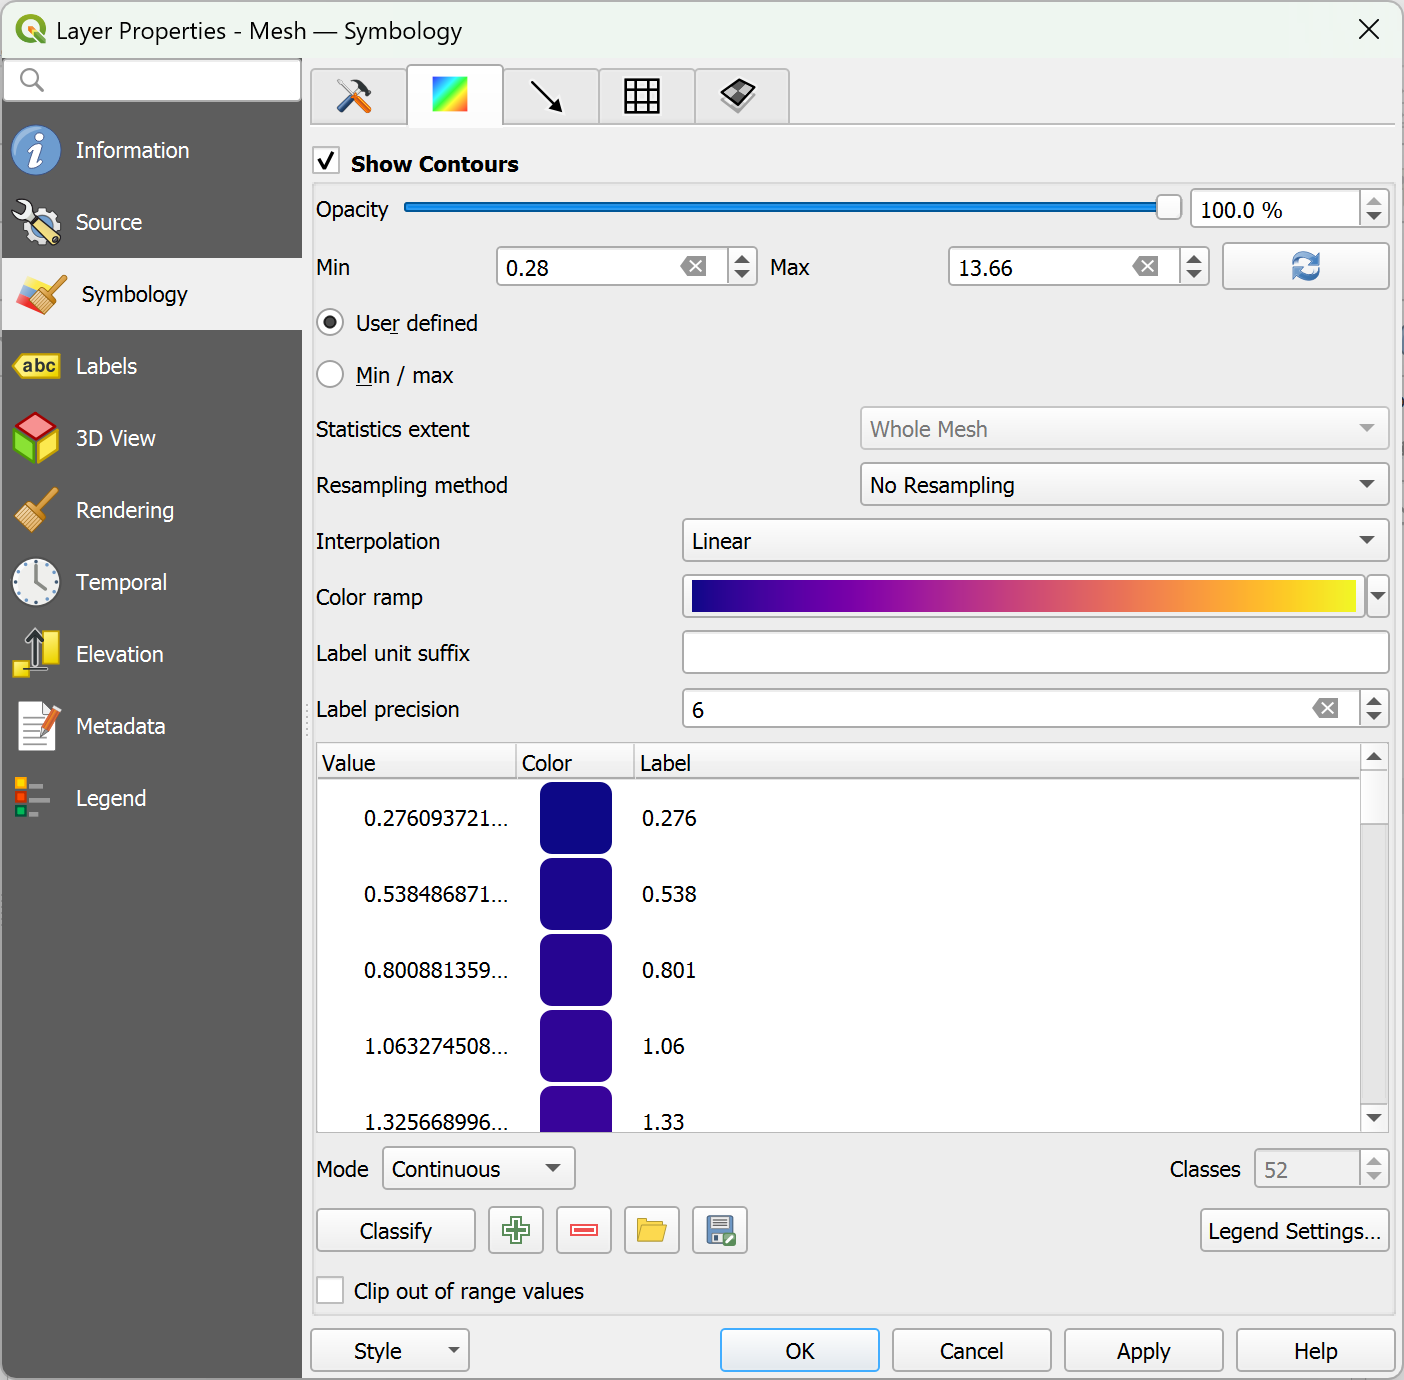Screen dimensions: 1404x1380
Task: Click the scroll-up arrow of color table
Action: pos(1374,757)
